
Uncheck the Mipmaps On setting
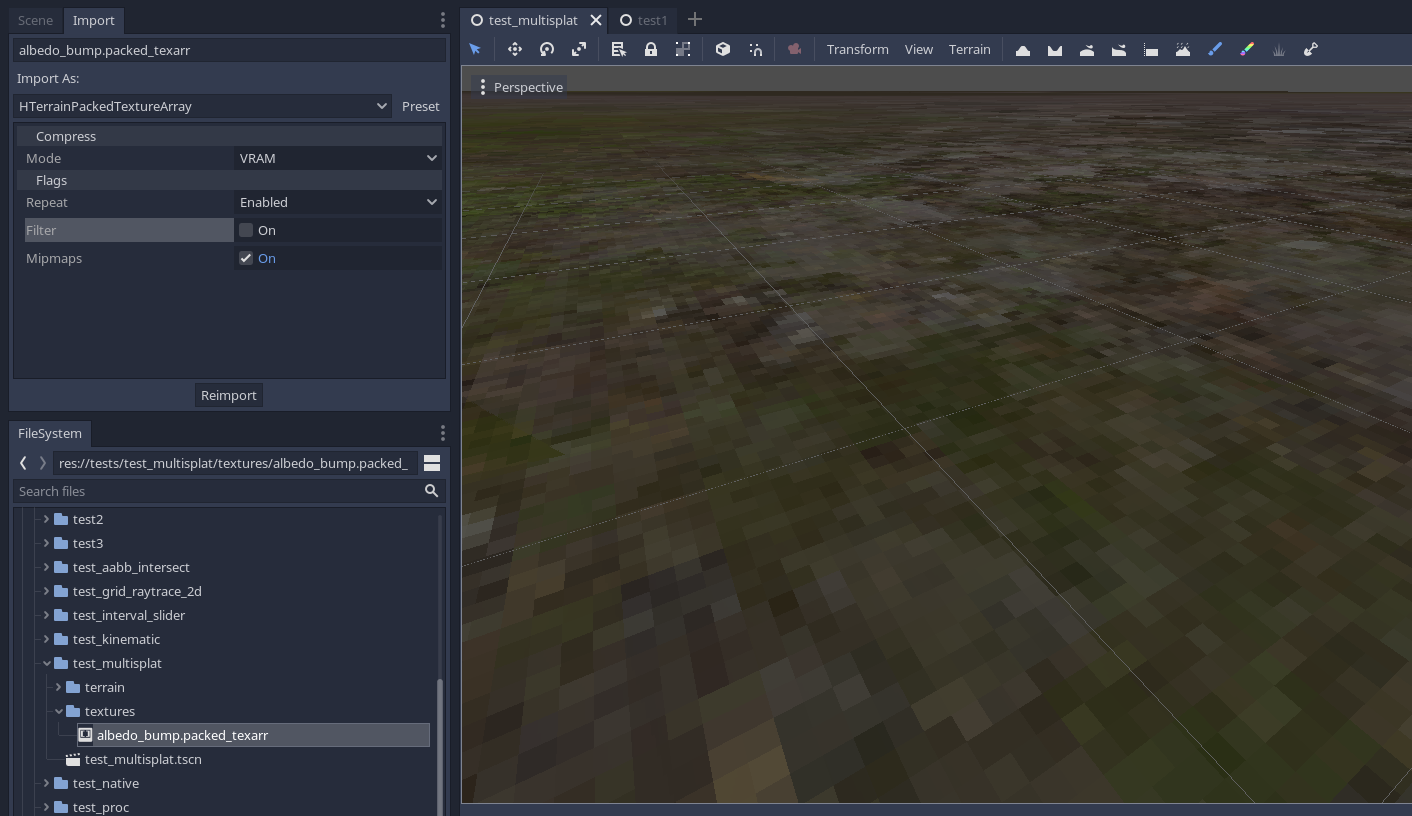[246, 258]
